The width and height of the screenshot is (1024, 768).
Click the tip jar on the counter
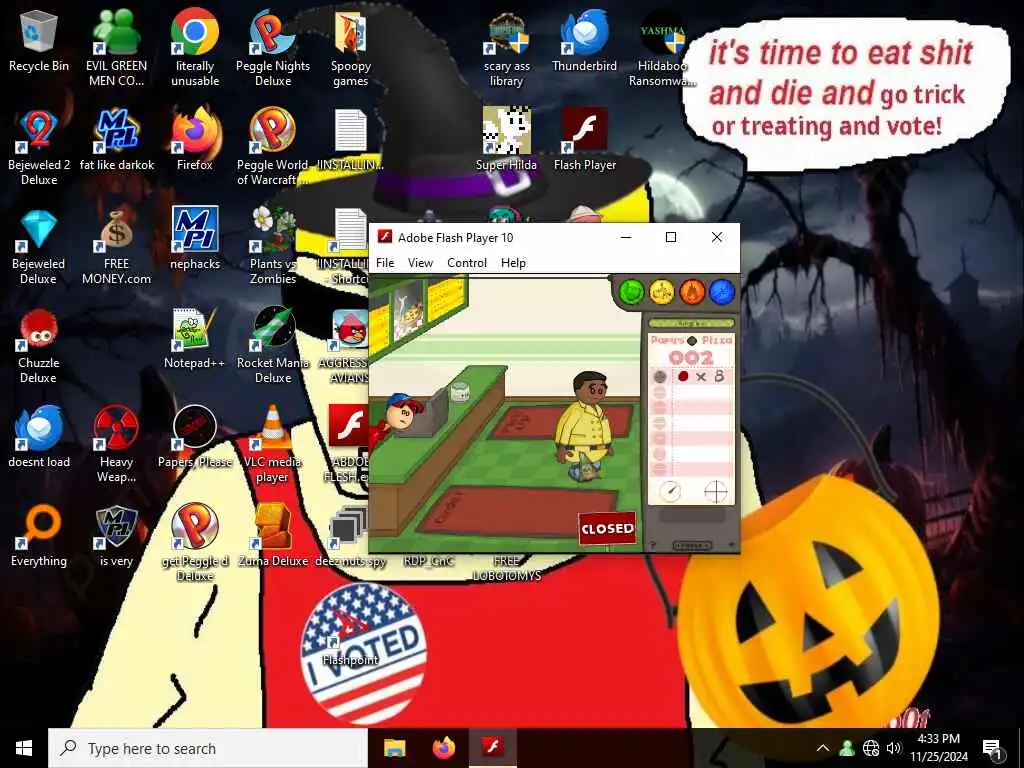[460, 391]
